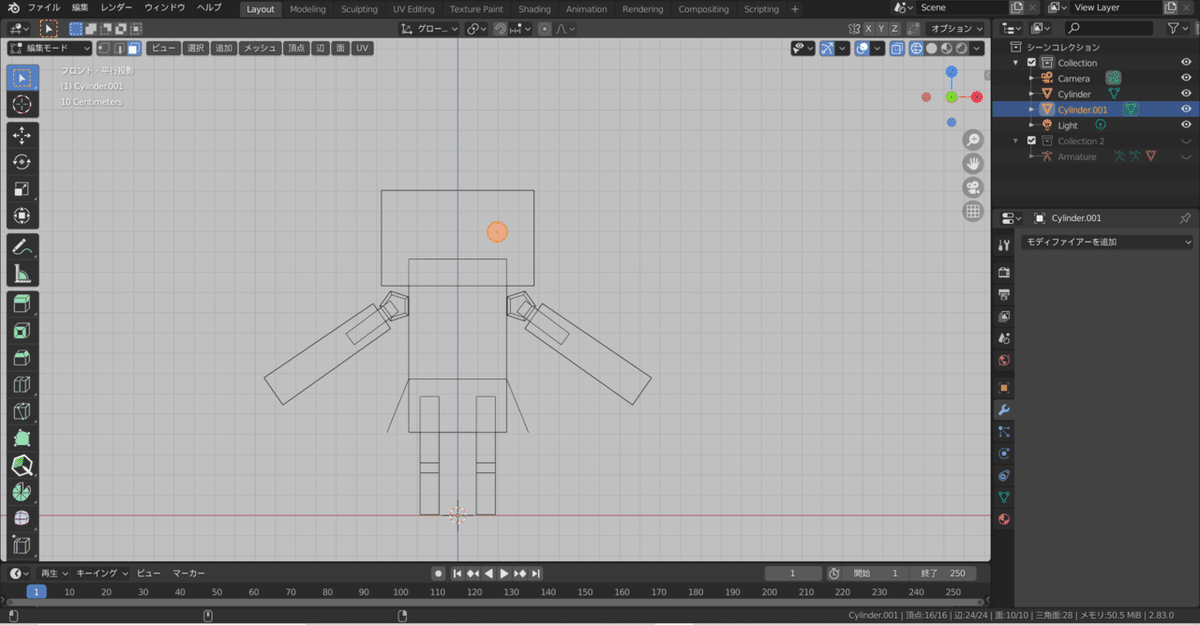This screenshot has width=1200, height=625.
Task: Select the Select Box tool
Action: click(x=22, y=78)
